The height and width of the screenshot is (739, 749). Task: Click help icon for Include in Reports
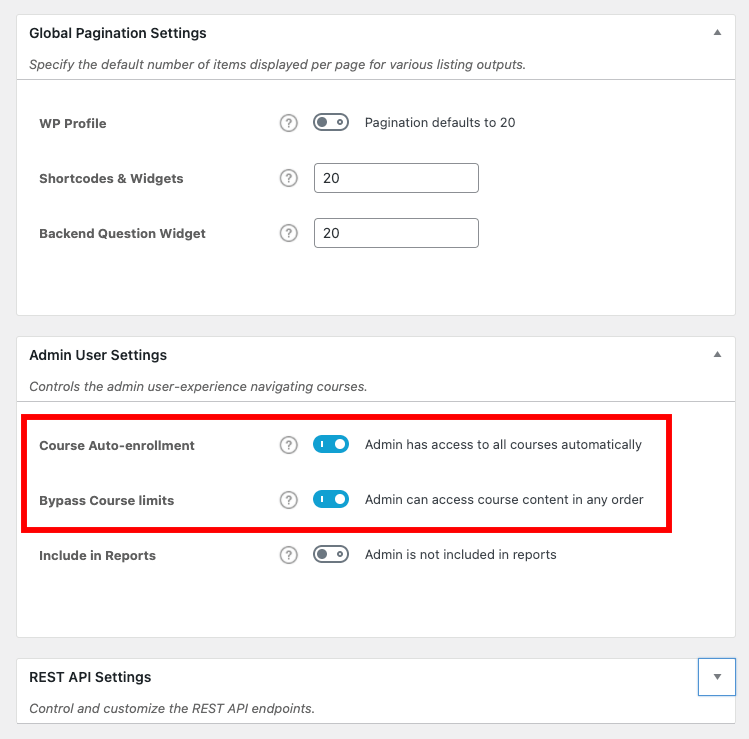pyautogui.click(x=289, y=554)
